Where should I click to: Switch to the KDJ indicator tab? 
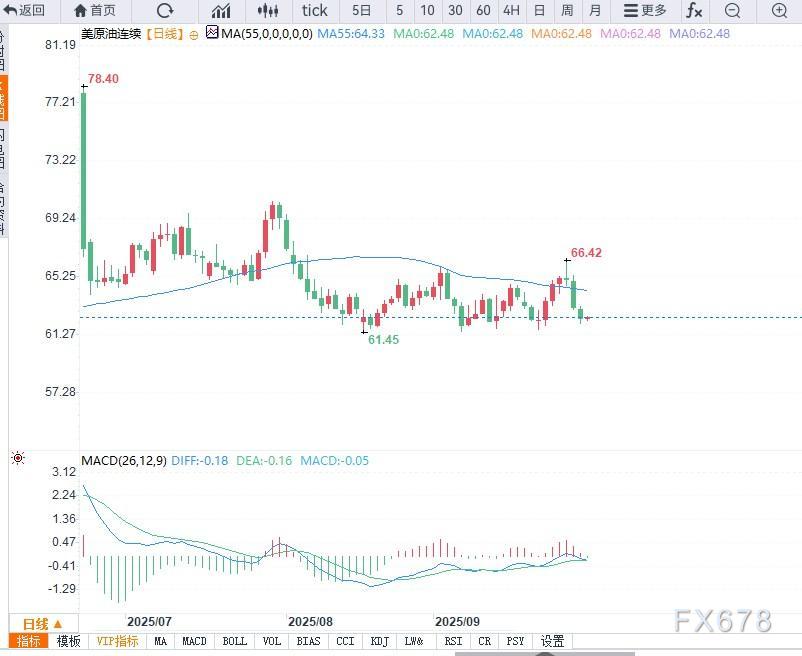tap(379, 641)
